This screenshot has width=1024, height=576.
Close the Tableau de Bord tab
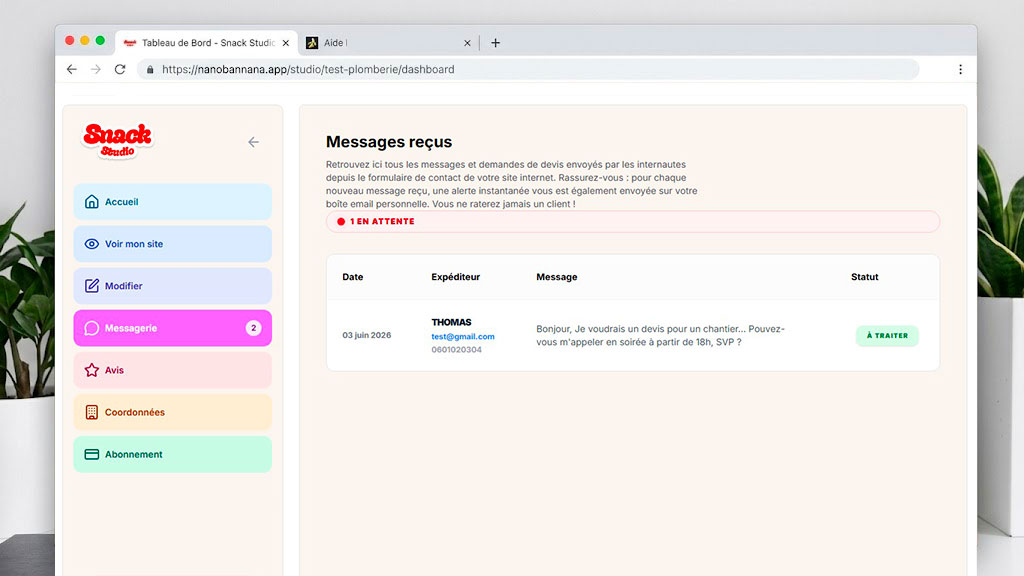click(x=285, y=43)
